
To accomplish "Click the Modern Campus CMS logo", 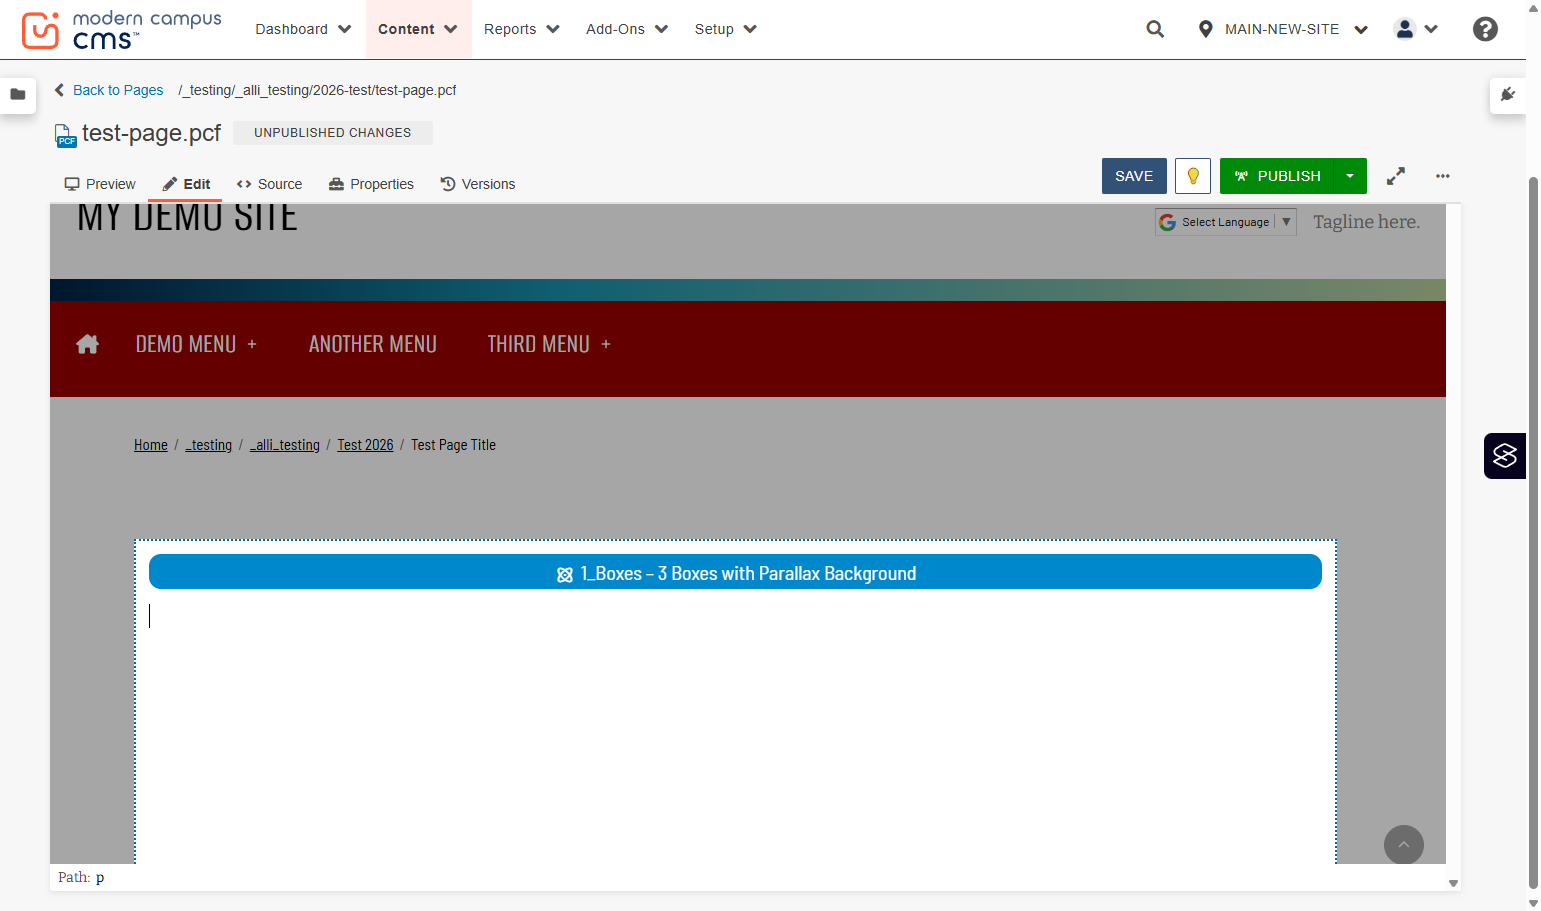I will [121, 30].
